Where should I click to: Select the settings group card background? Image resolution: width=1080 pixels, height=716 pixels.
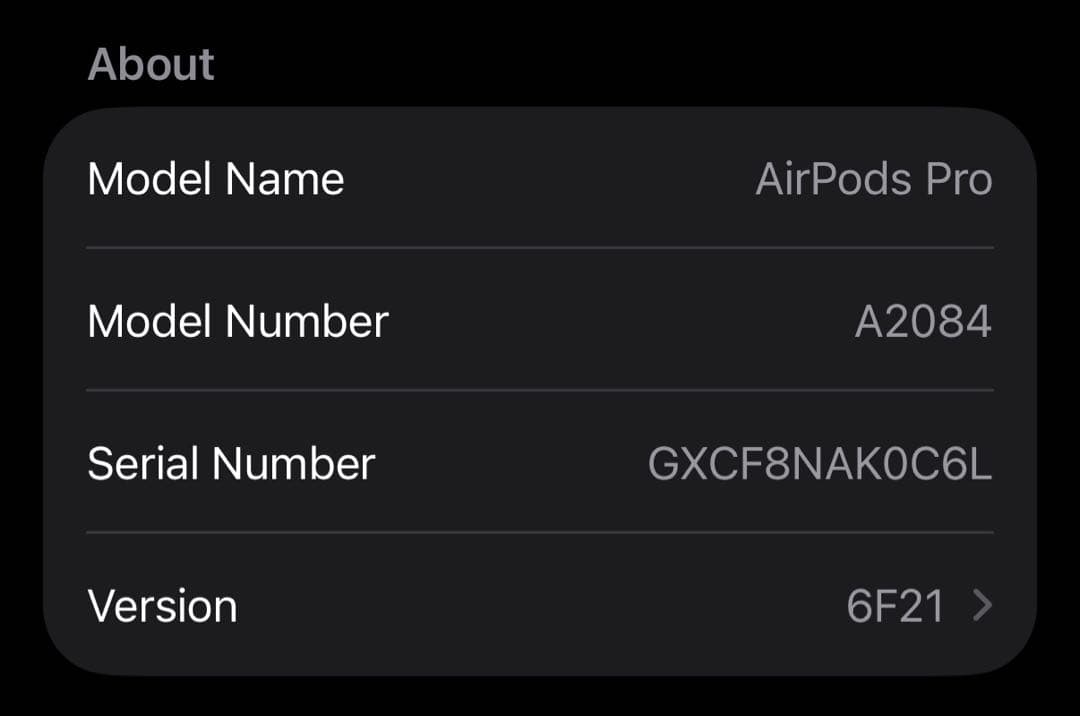tap(540, 390)
